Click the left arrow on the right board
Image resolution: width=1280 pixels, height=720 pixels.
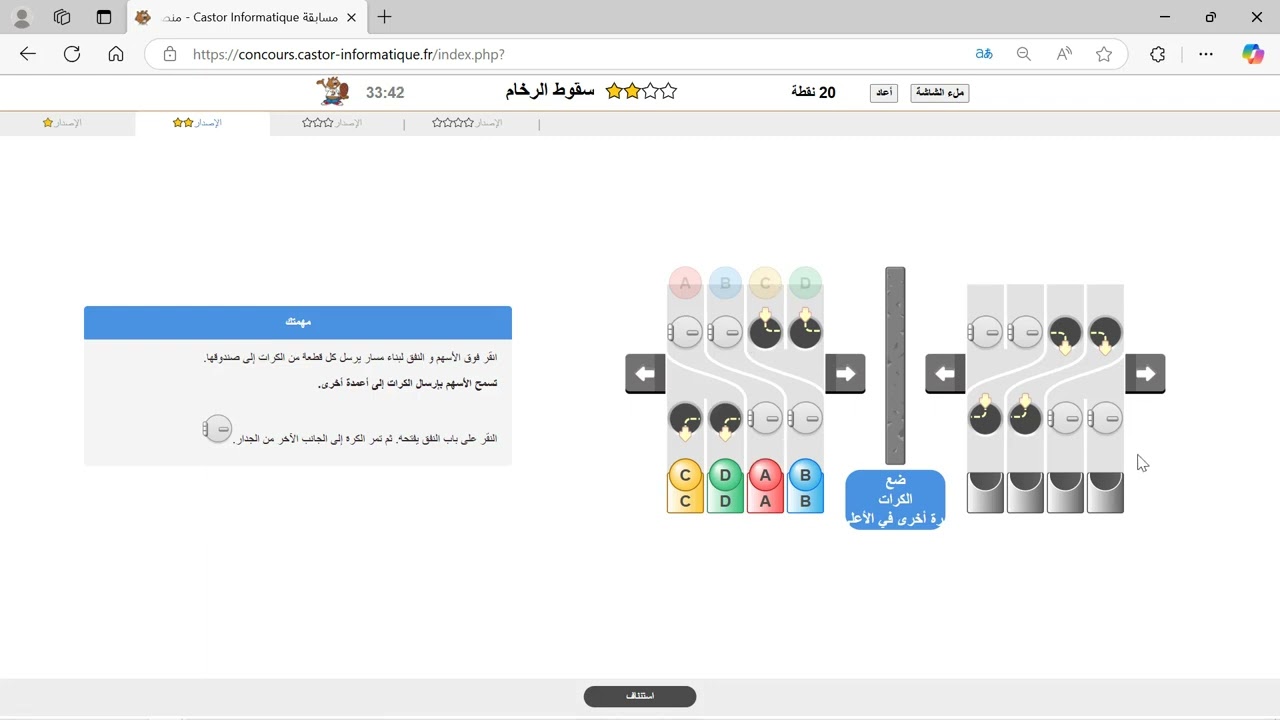point(945,374)
